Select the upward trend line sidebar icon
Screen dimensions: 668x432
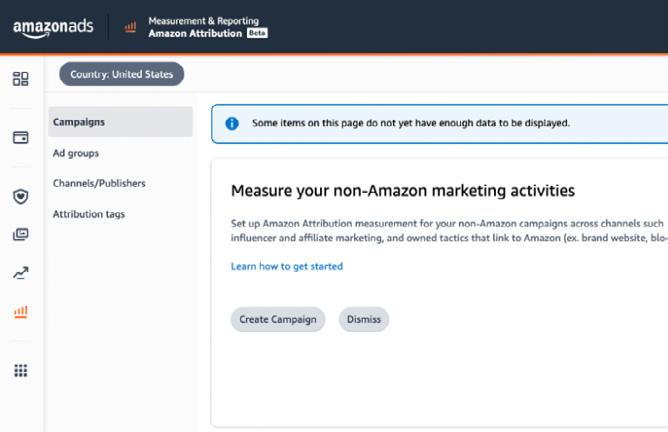[21, 273]
